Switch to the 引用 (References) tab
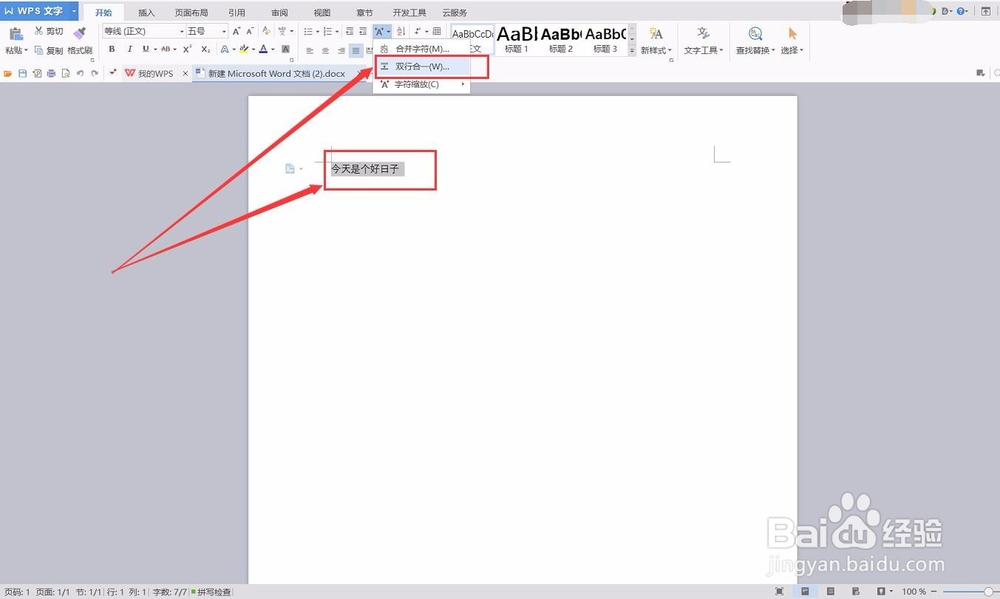1000x599 pixels. click(237, 12)
